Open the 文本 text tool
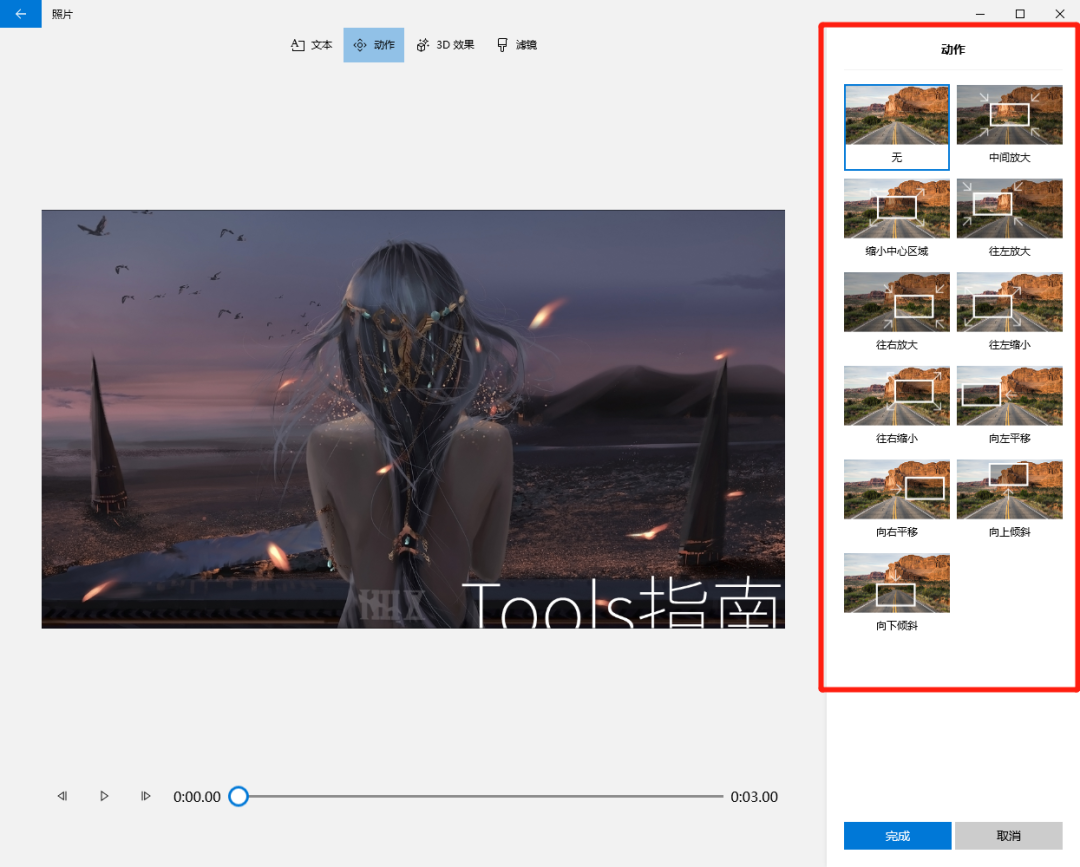Viewport: 1080px width, 867px height. [x=311, y=45]
